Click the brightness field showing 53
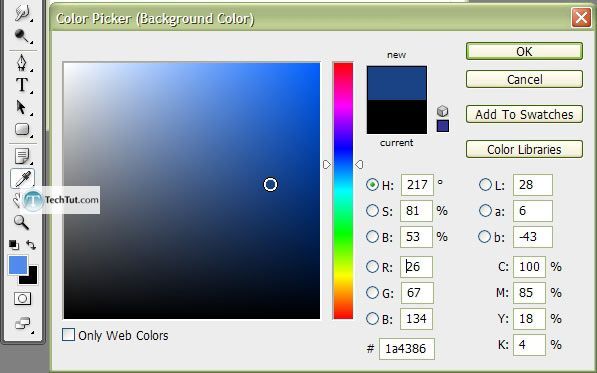Image resolution: width=597 pixels, height=373 pixels. 416,236
